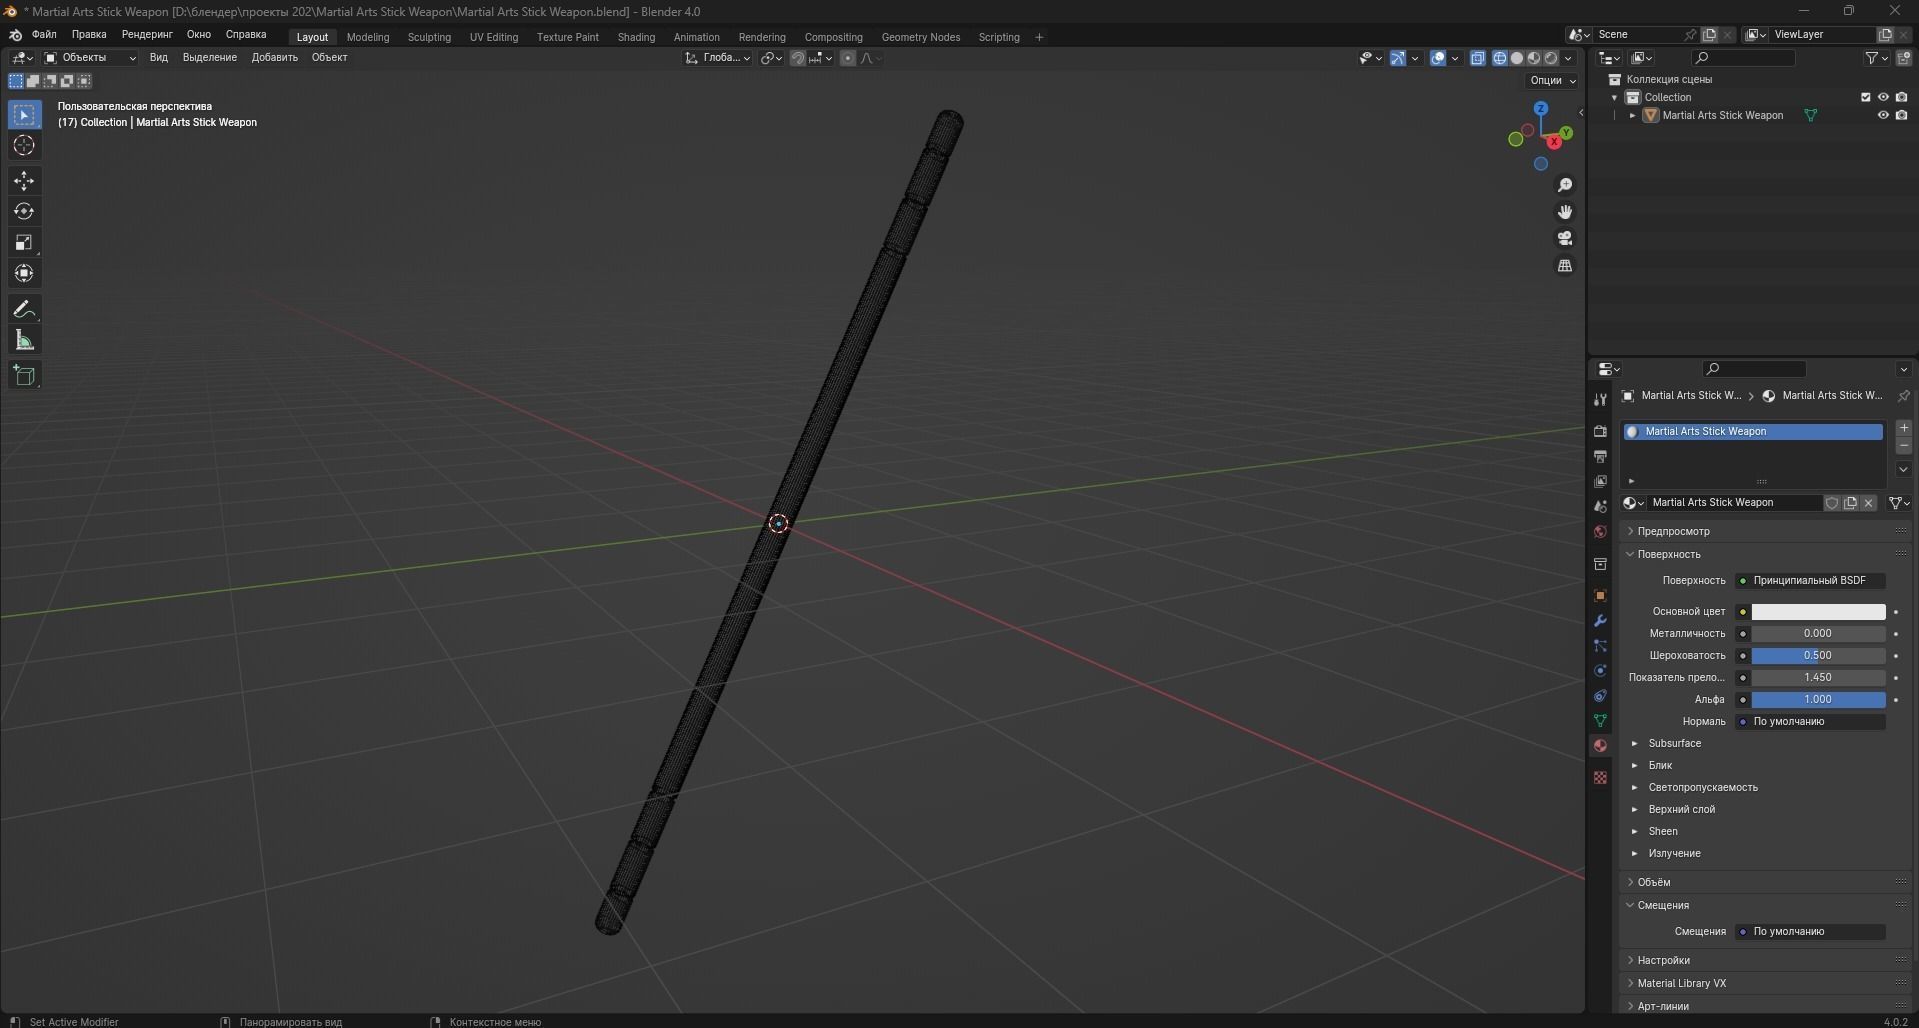This screenshot has width=1919, height=1028.
Task: Toggle proportional editing button
Action: 848,58
